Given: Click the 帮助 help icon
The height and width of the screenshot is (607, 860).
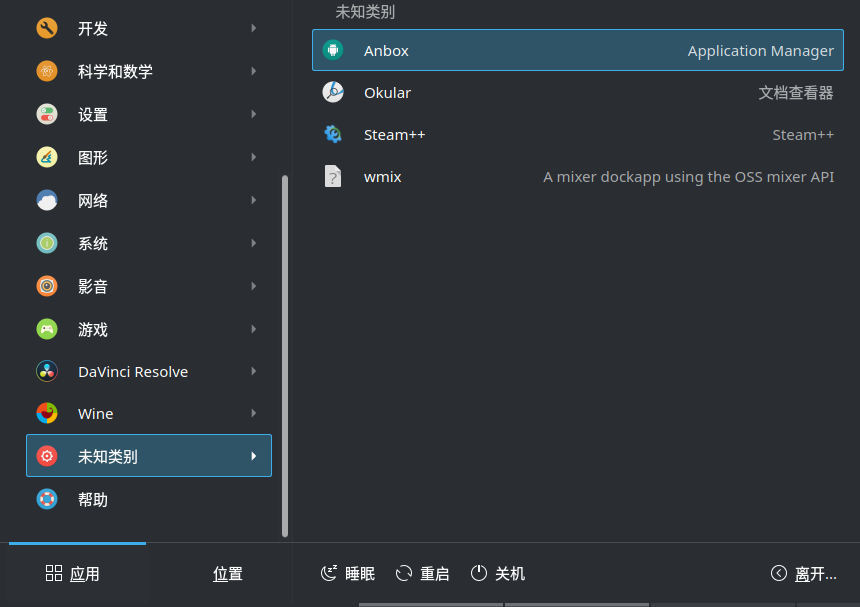Looking at the screenshot, I should (x=46, y=499).
